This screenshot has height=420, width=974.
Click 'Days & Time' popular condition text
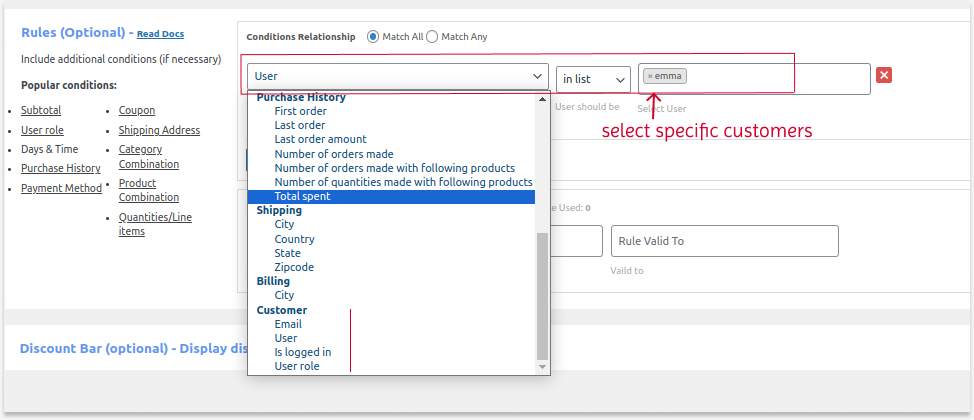pyautogui.click(x=50, y=150)
